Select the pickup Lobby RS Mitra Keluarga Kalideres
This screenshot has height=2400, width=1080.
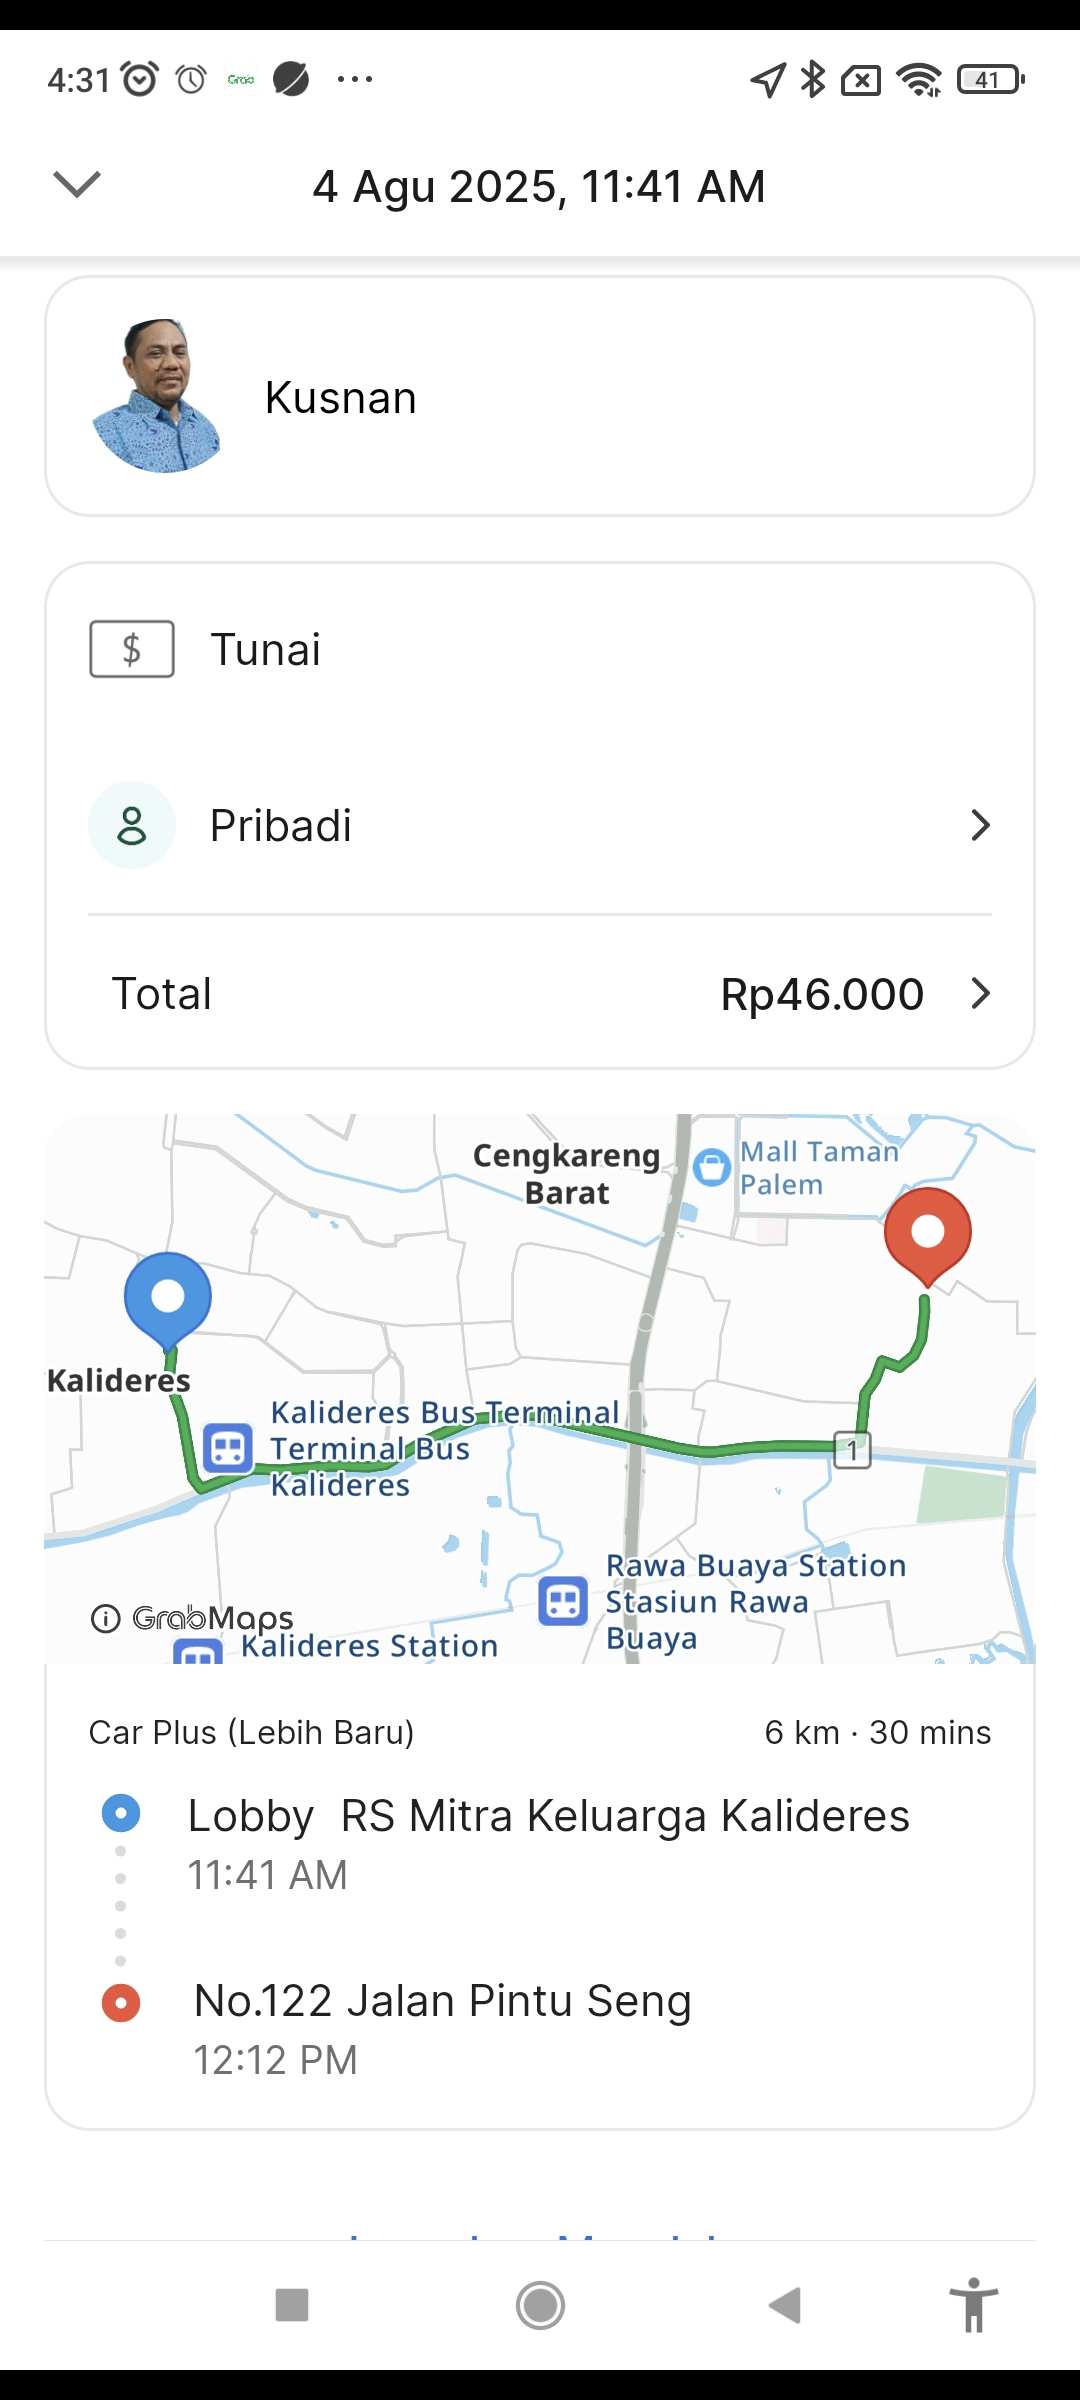pyautogui.click(x=548, y=1816)
